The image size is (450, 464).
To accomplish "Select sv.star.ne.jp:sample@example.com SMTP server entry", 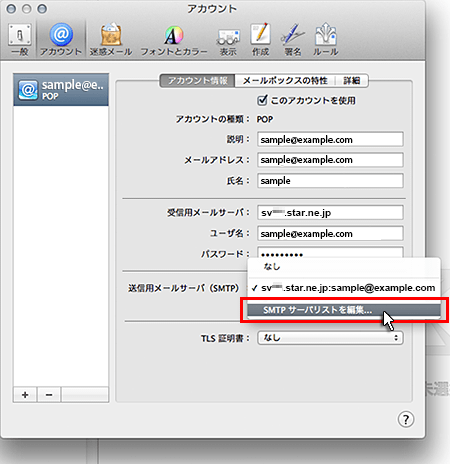I will [x=344, y=288].
